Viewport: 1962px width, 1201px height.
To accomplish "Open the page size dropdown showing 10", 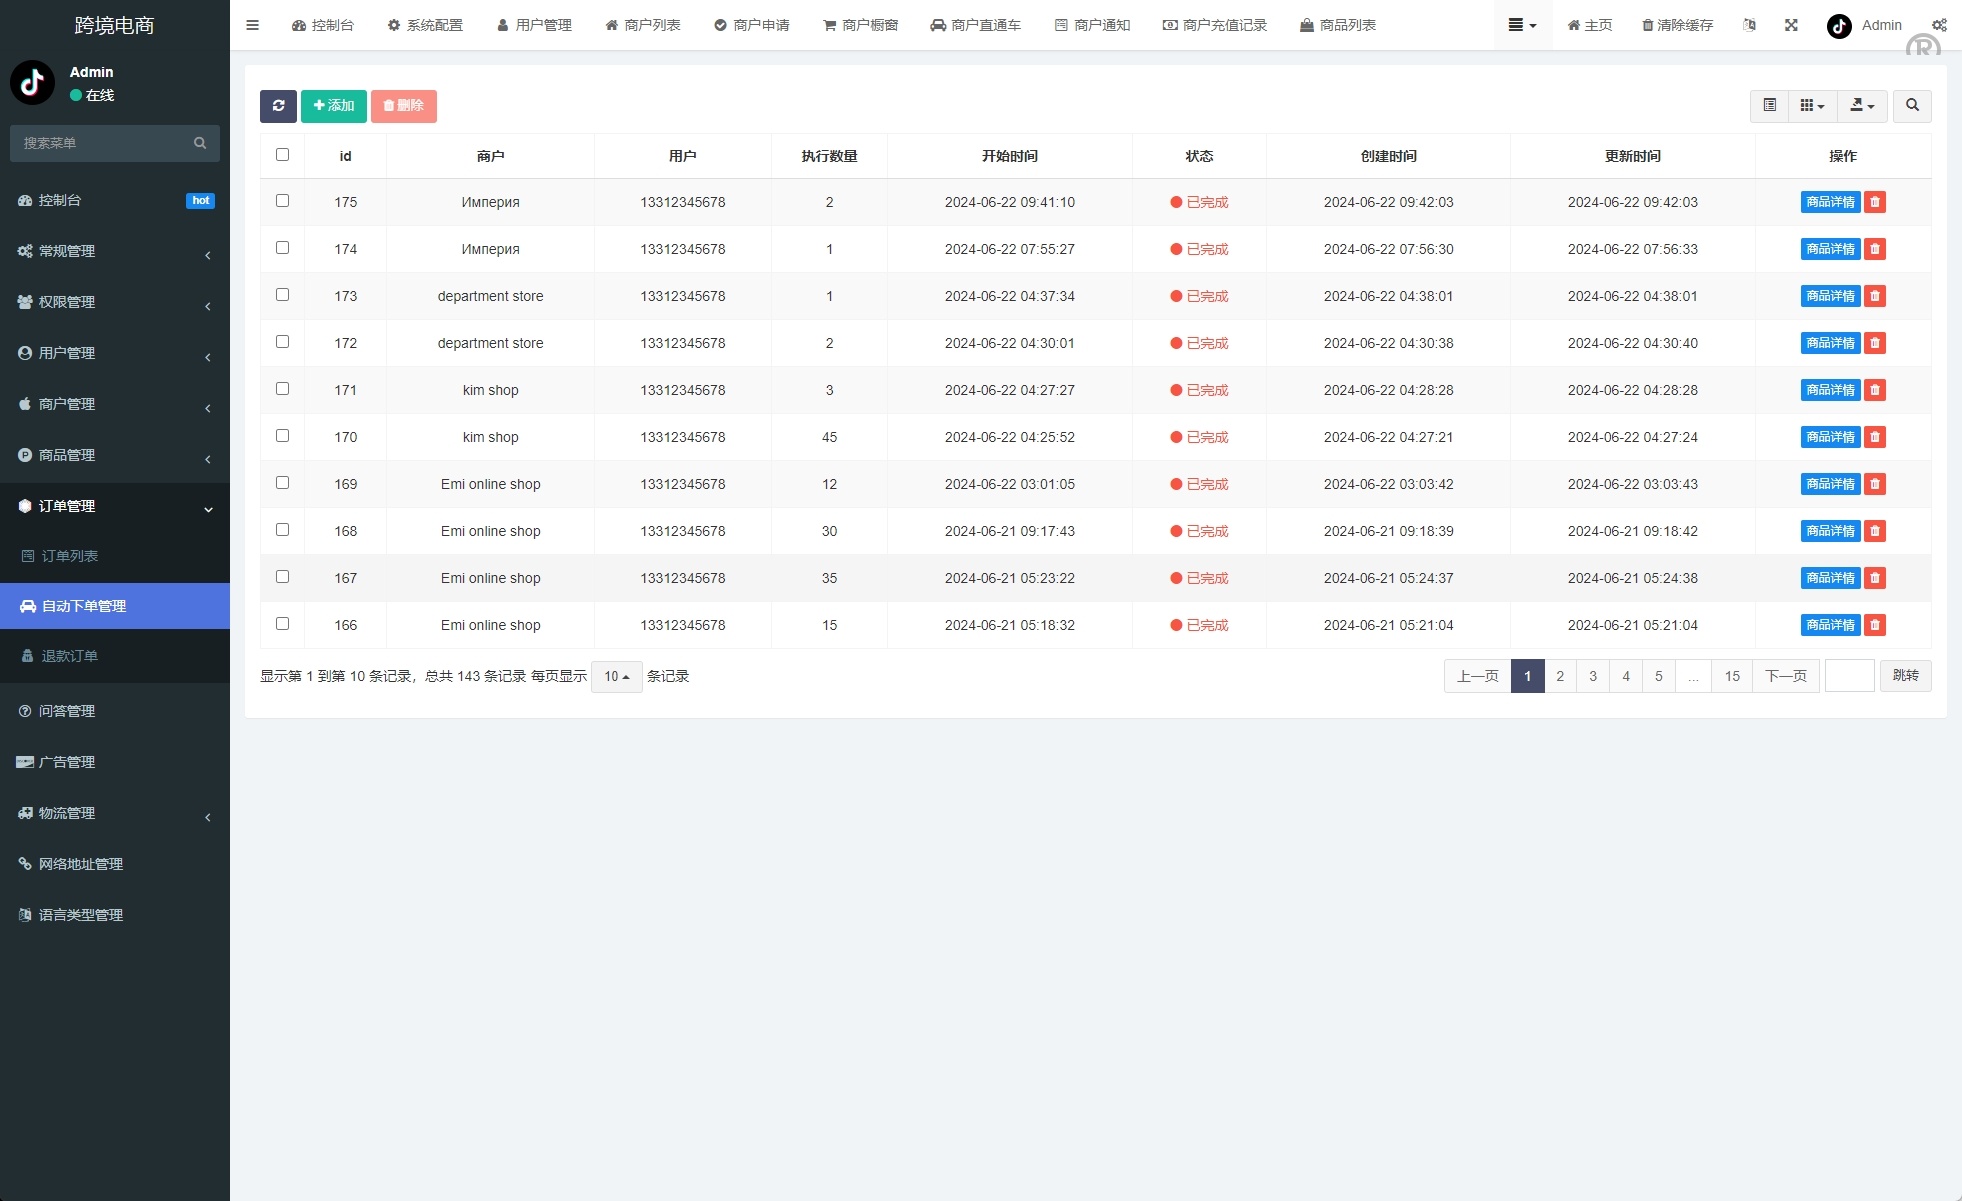I will (x=616, y=676).
